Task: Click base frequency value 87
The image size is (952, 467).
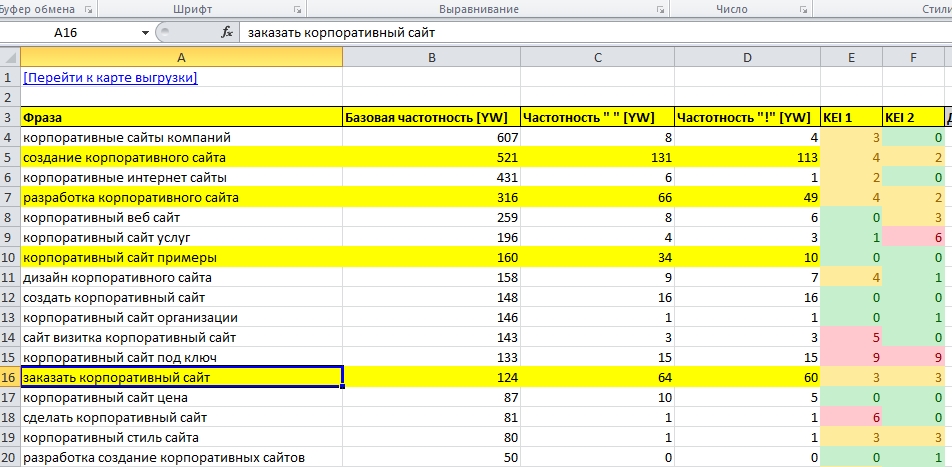Action: [432, 398]
